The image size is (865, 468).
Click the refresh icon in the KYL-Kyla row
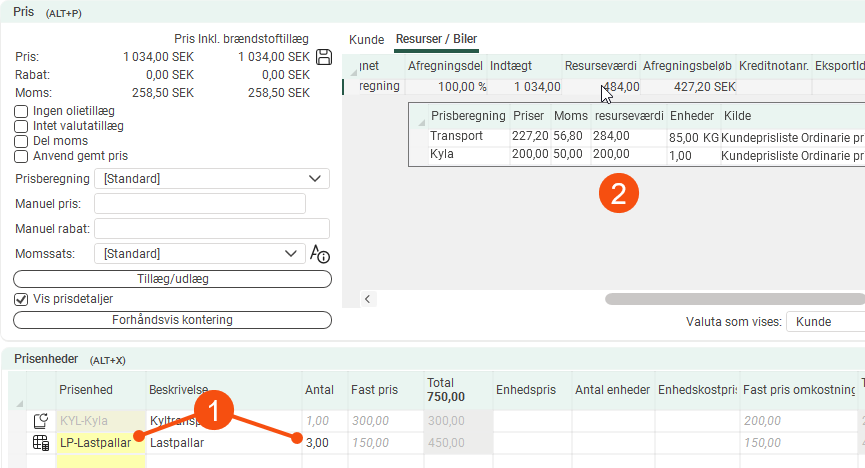pyautogui.click(x=41, y=421)
